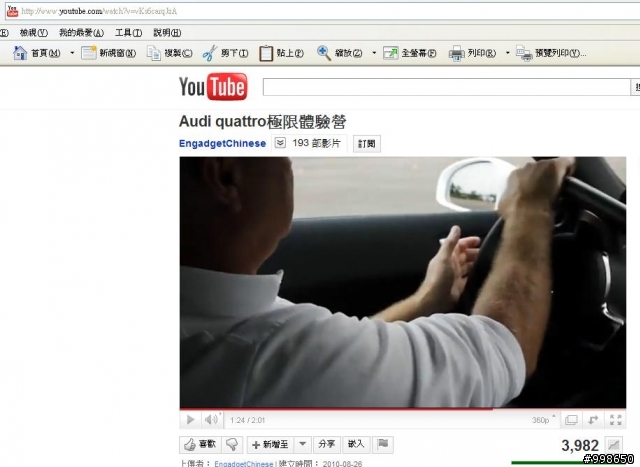Expand the Add to dropdown arrow
The height and width of the screenshot is (467, 640).
pos(303,445)
